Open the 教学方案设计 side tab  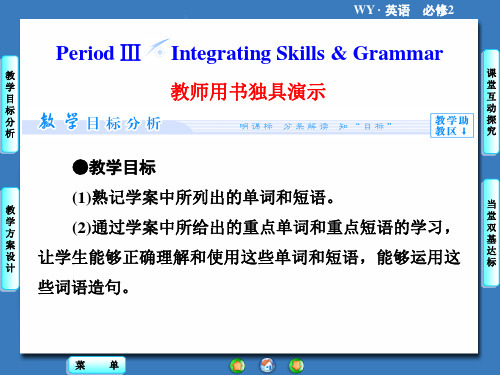click(x=10, y=239)
